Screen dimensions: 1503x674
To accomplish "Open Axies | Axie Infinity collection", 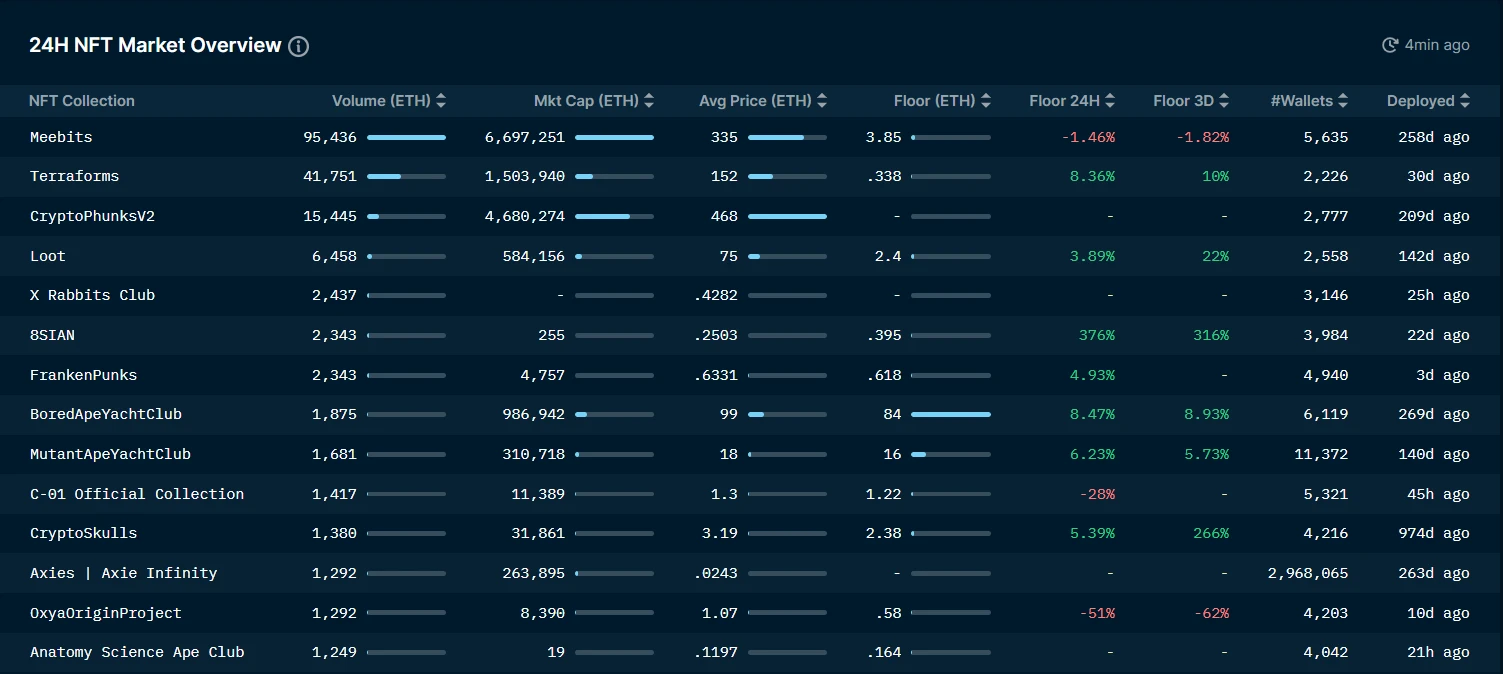I will point(123,573).
